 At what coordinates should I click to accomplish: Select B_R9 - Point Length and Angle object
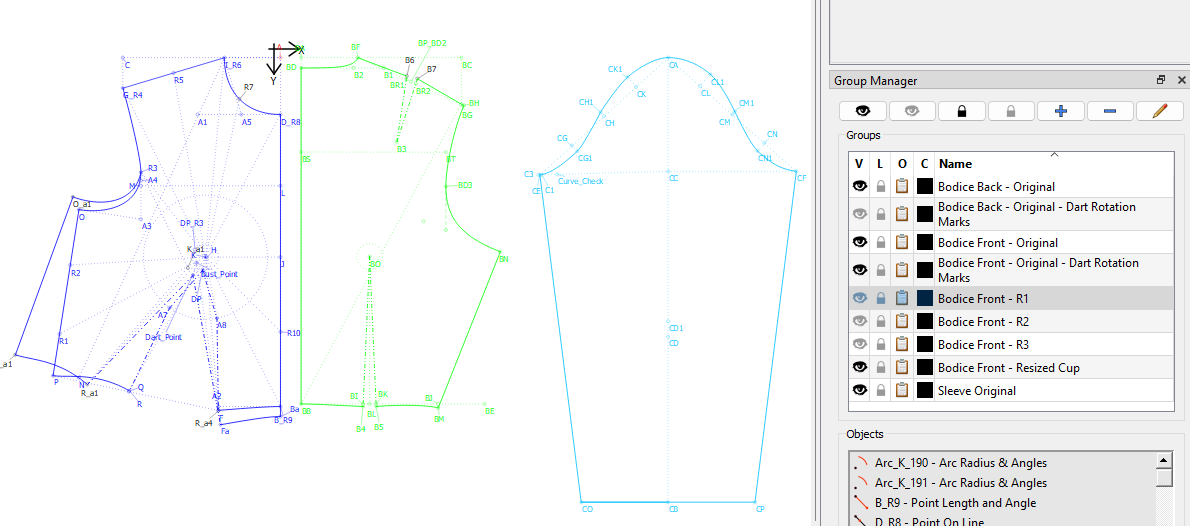[955, 503]
